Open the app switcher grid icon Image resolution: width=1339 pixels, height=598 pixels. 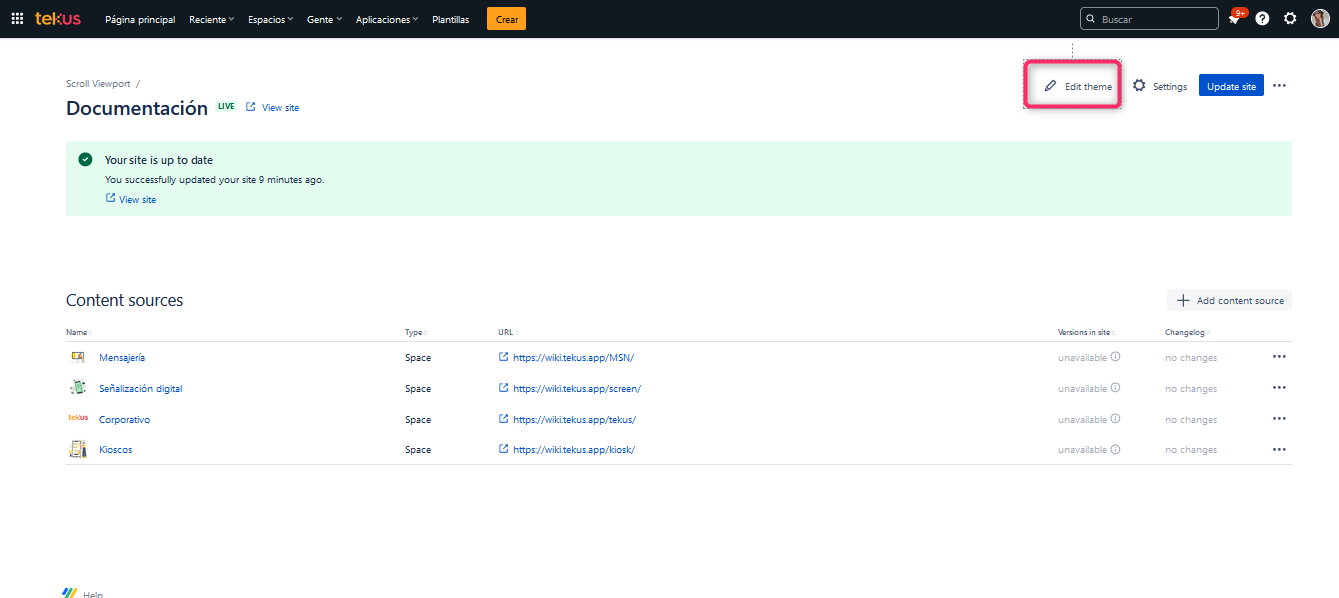pyautogui.click(x=17, y=19)
